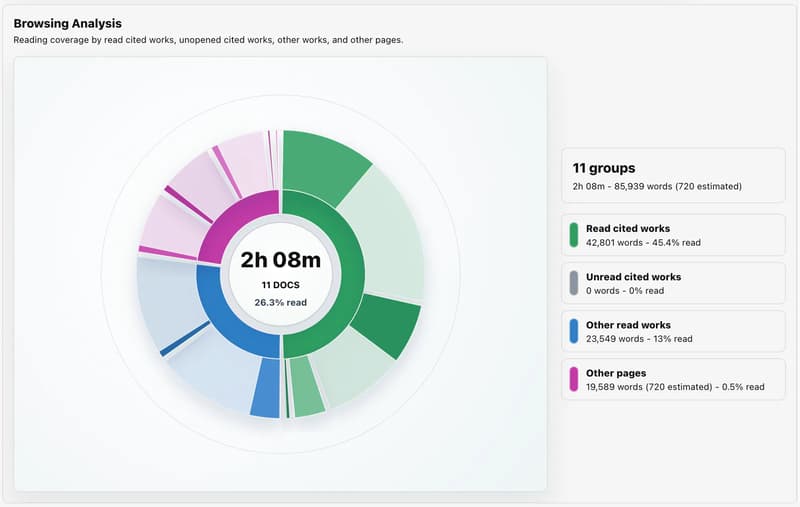Click the blue Other read works swatch
This screenshot has width=800, height=507.
pos(574,331)
